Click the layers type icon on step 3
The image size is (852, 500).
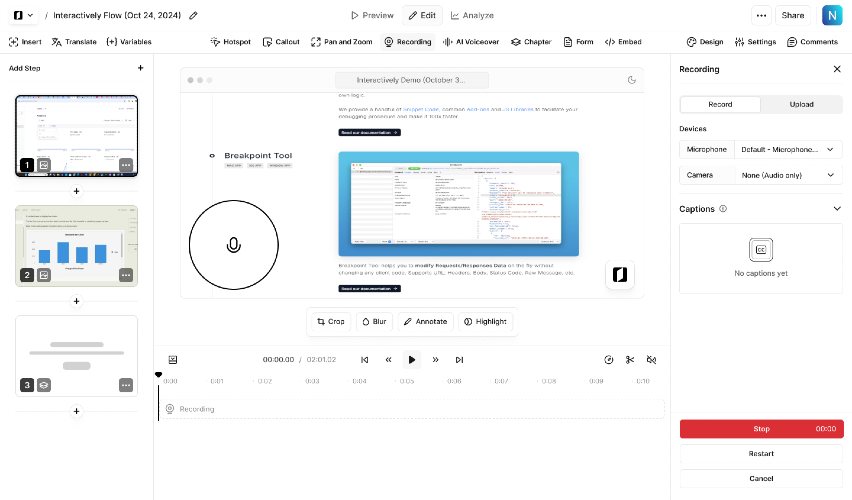[x=44, y=385]
